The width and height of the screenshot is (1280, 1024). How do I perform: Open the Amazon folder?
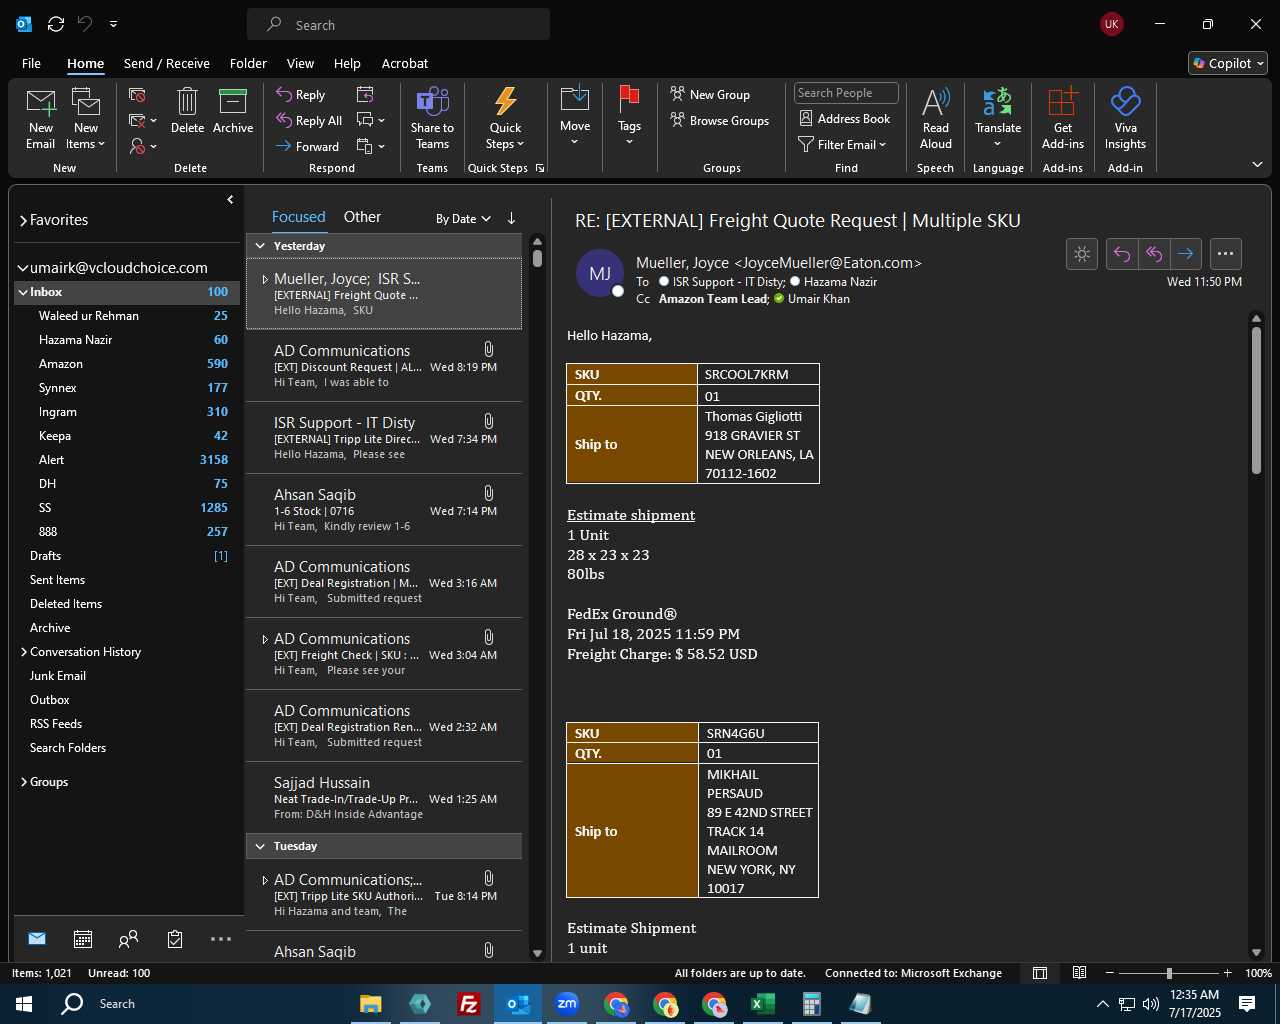[x=126, y=364]
